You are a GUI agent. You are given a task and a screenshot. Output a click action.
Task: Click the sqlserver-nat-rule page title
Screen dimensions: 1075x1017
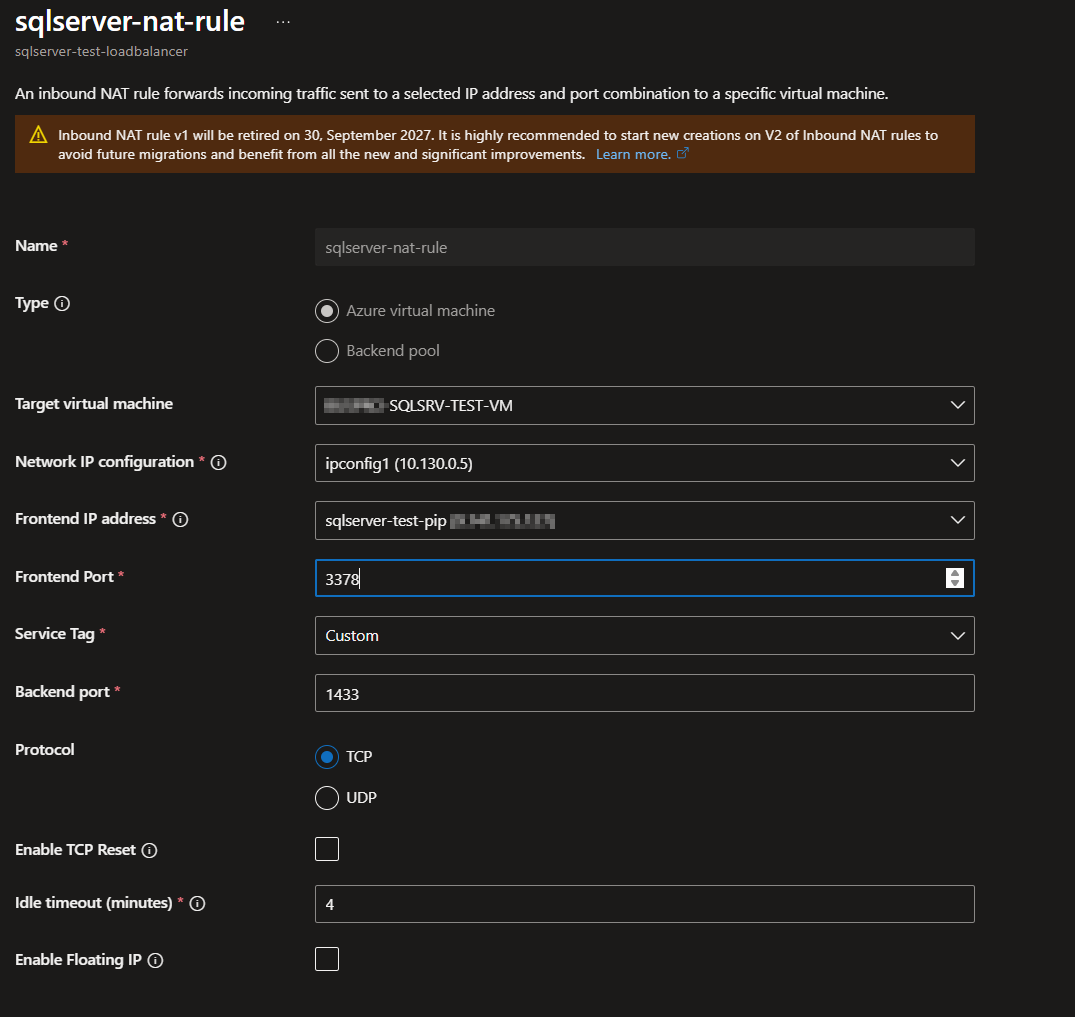[x=130, y=22]
